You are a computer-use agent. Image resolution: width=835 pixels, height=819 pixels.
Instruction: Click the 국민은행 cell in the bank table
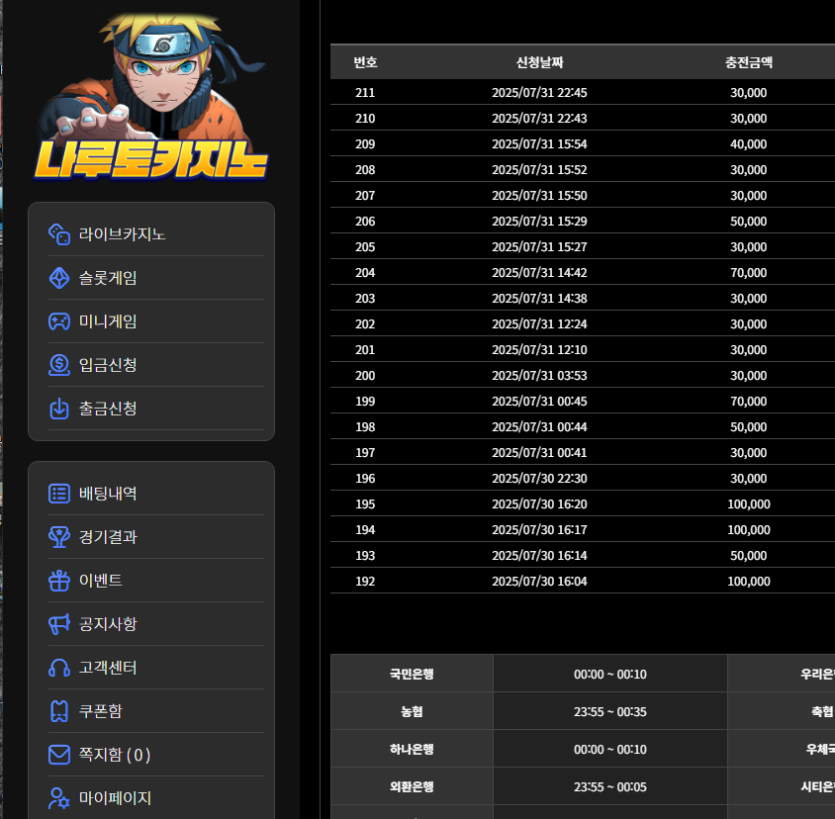pos(411,674)
